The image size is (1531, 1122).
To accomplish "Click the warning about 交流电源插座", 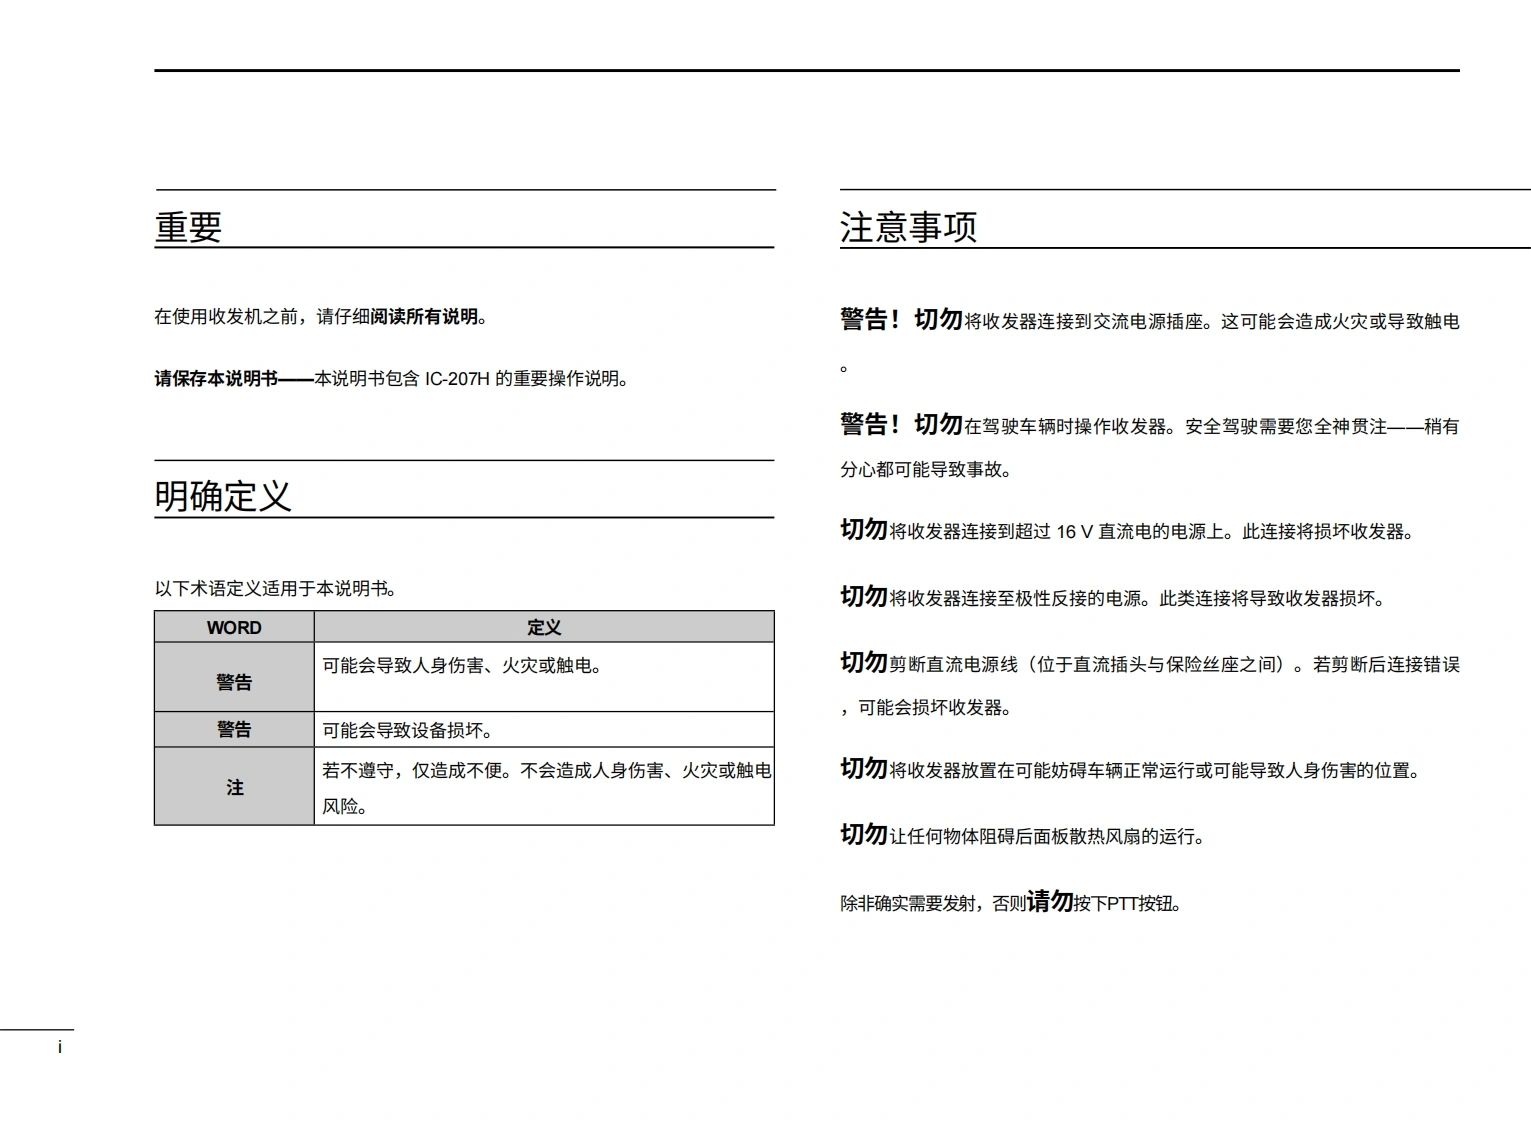I will 1150,322.
